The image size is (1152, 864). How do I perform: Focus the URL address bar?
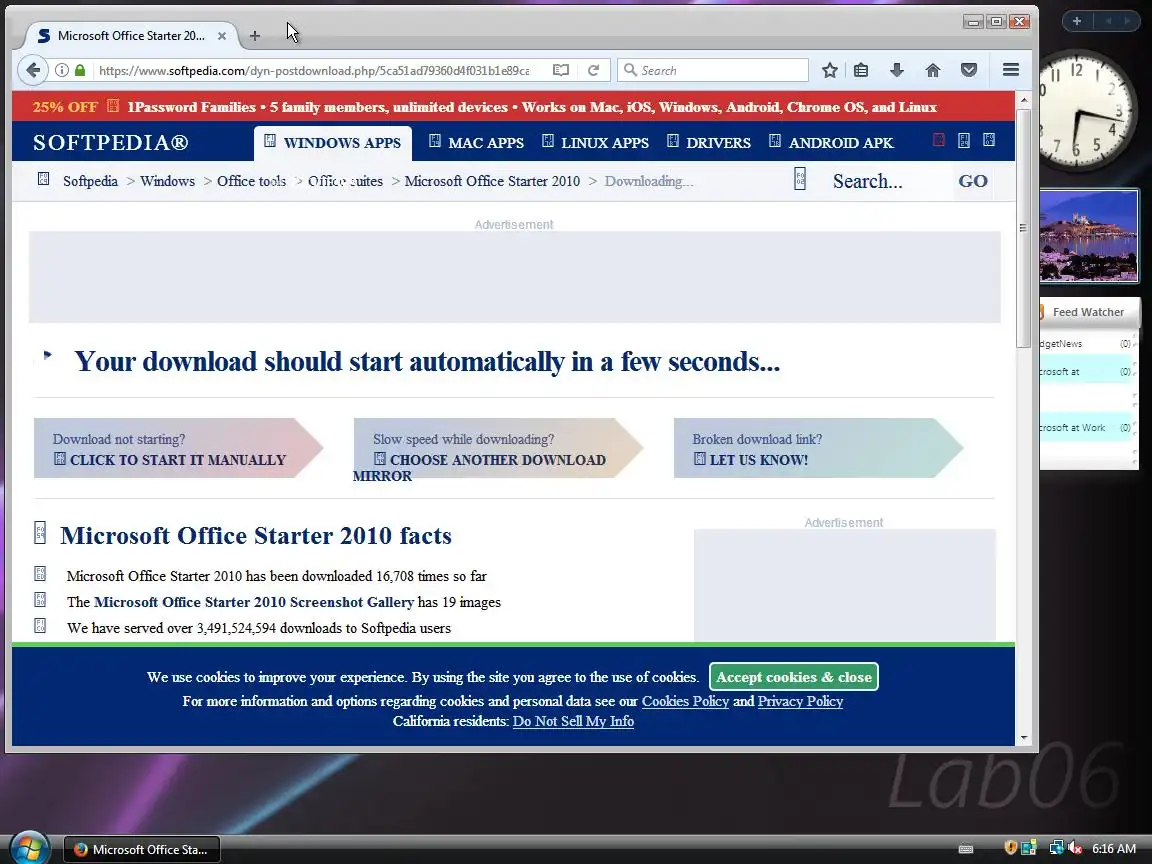[x=314, y=71]
